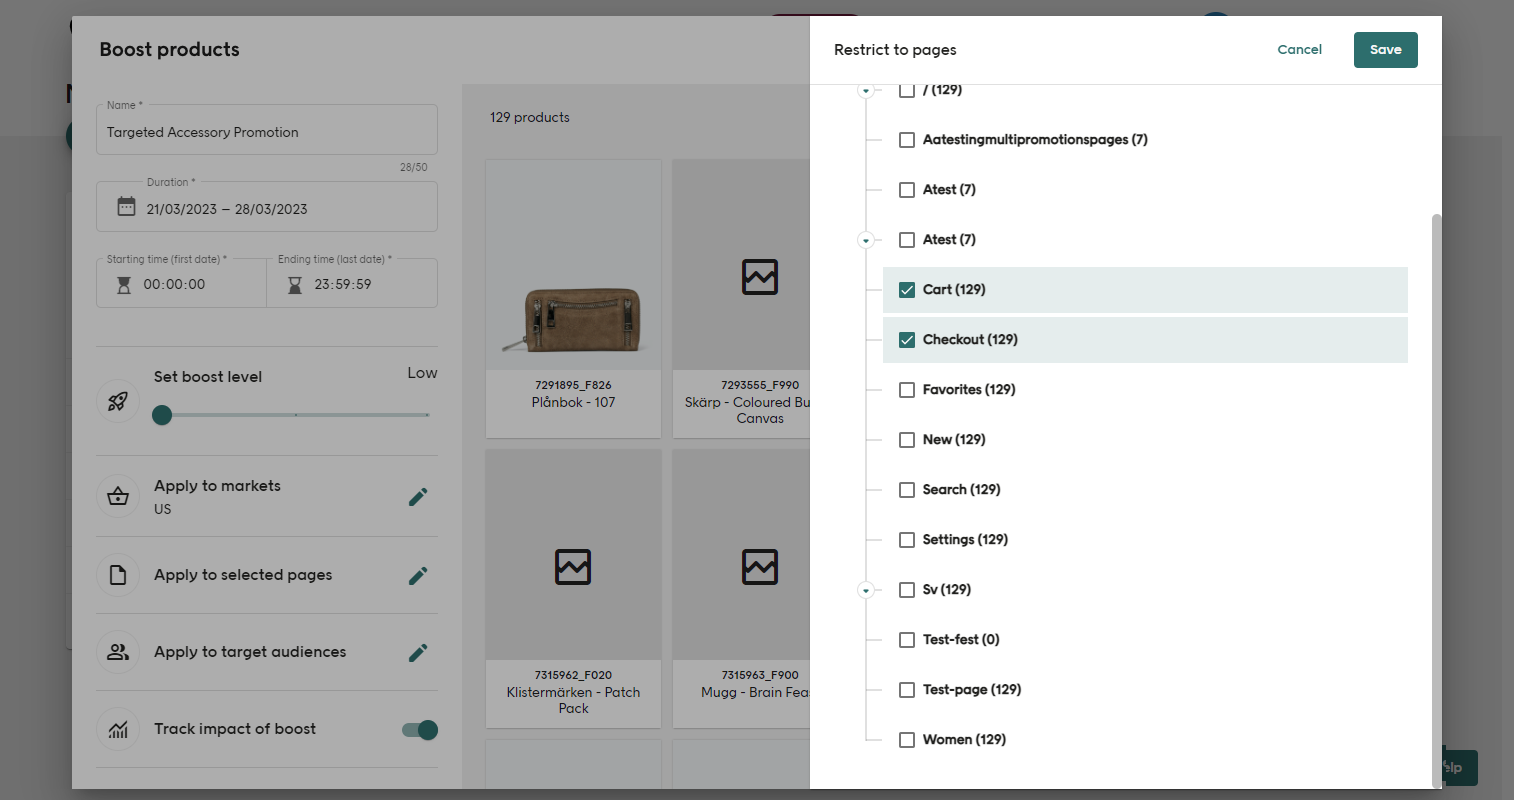This screenshot has height=800, width=1514.
Task: Click the Save button
Action: 1385,50
